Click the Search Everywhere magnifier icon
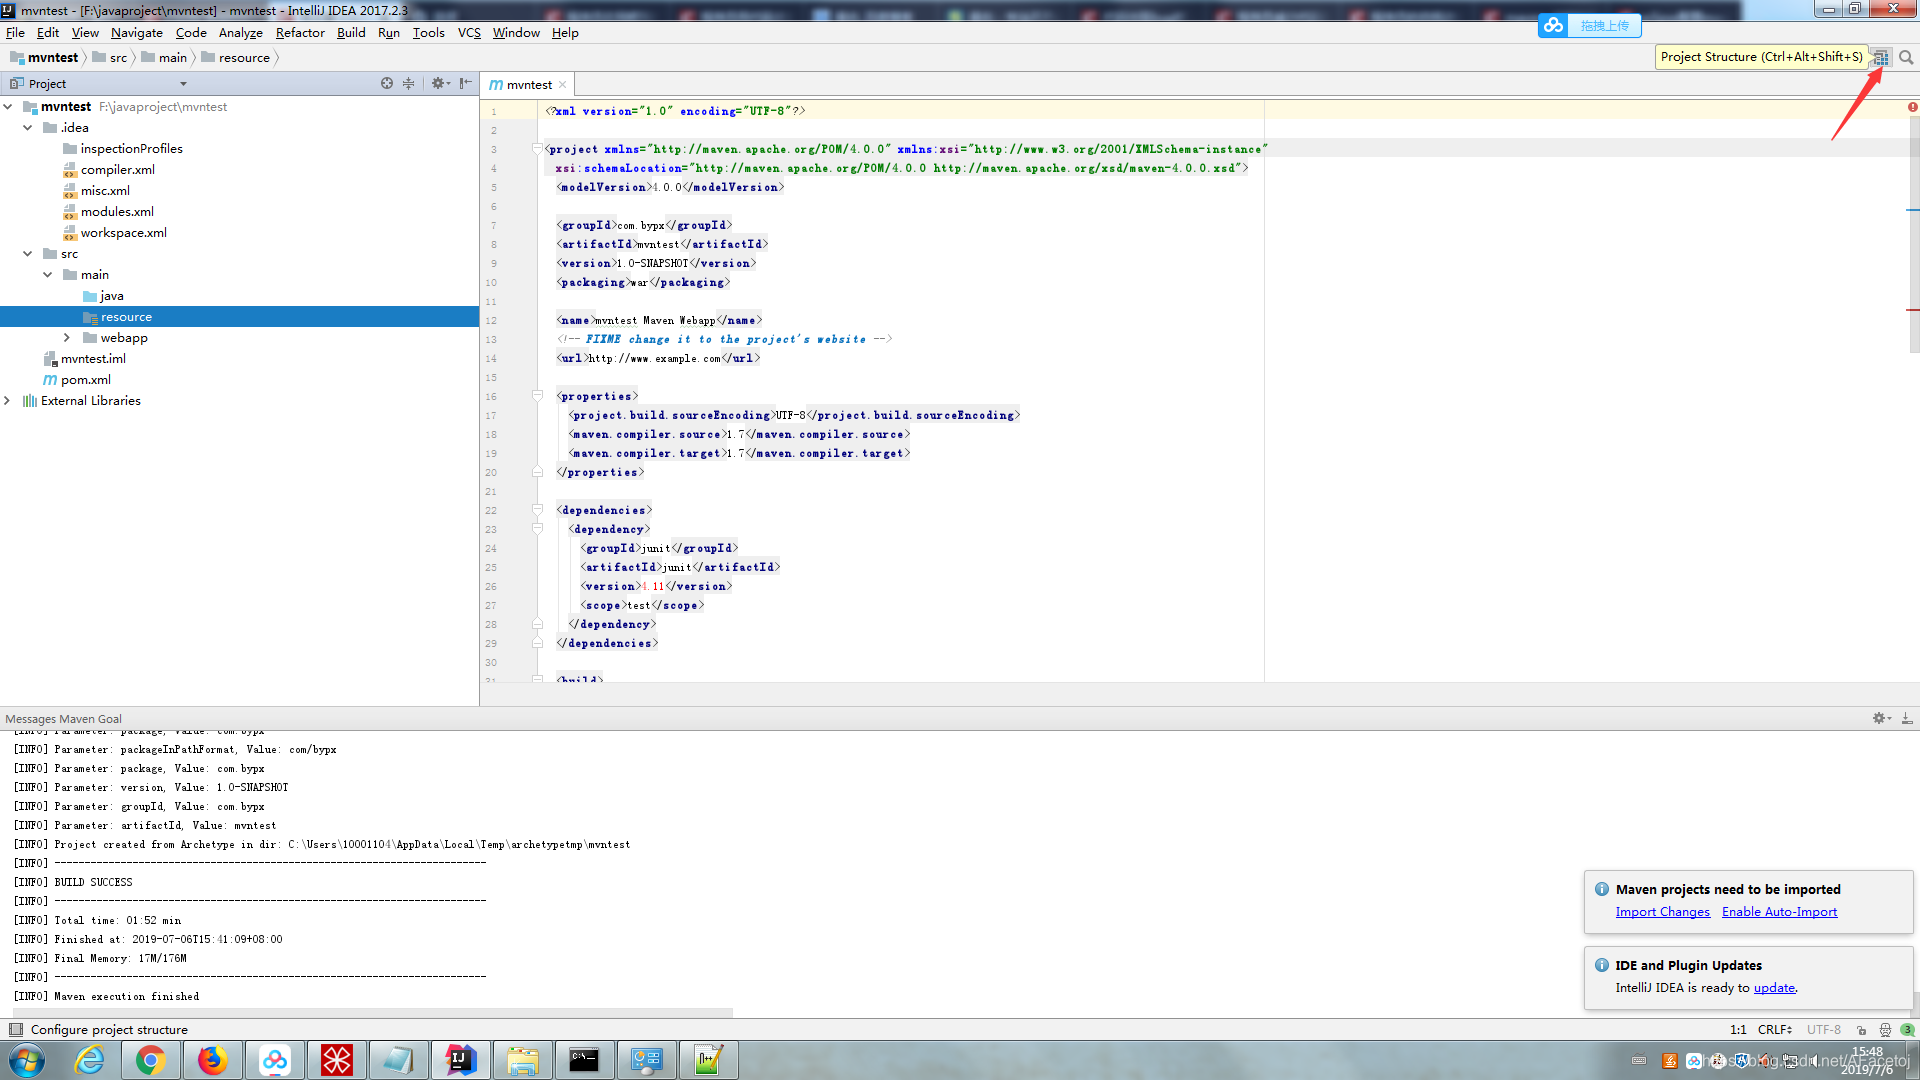1920x1080 pixels. pyautogui.click(x=1906, y=57)
